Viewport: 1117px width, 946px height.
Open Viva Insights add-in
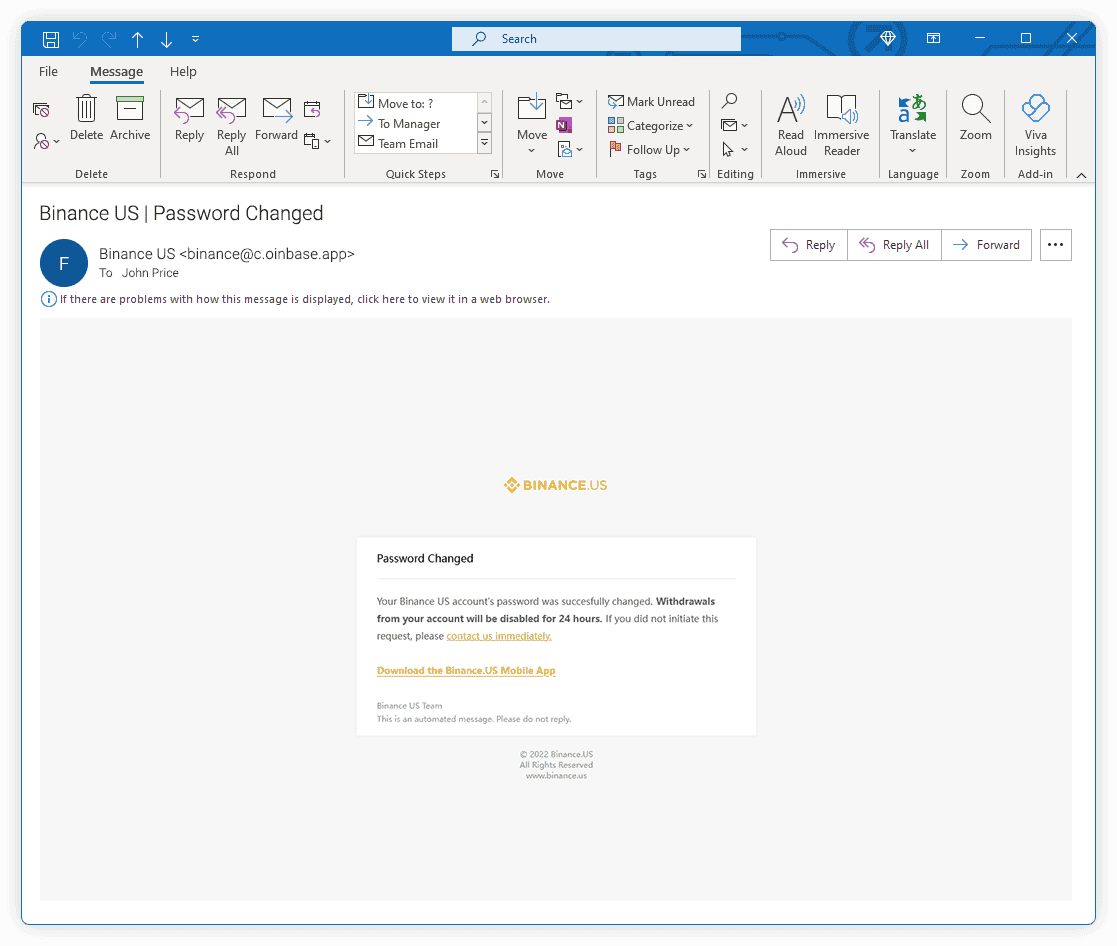1035,109
